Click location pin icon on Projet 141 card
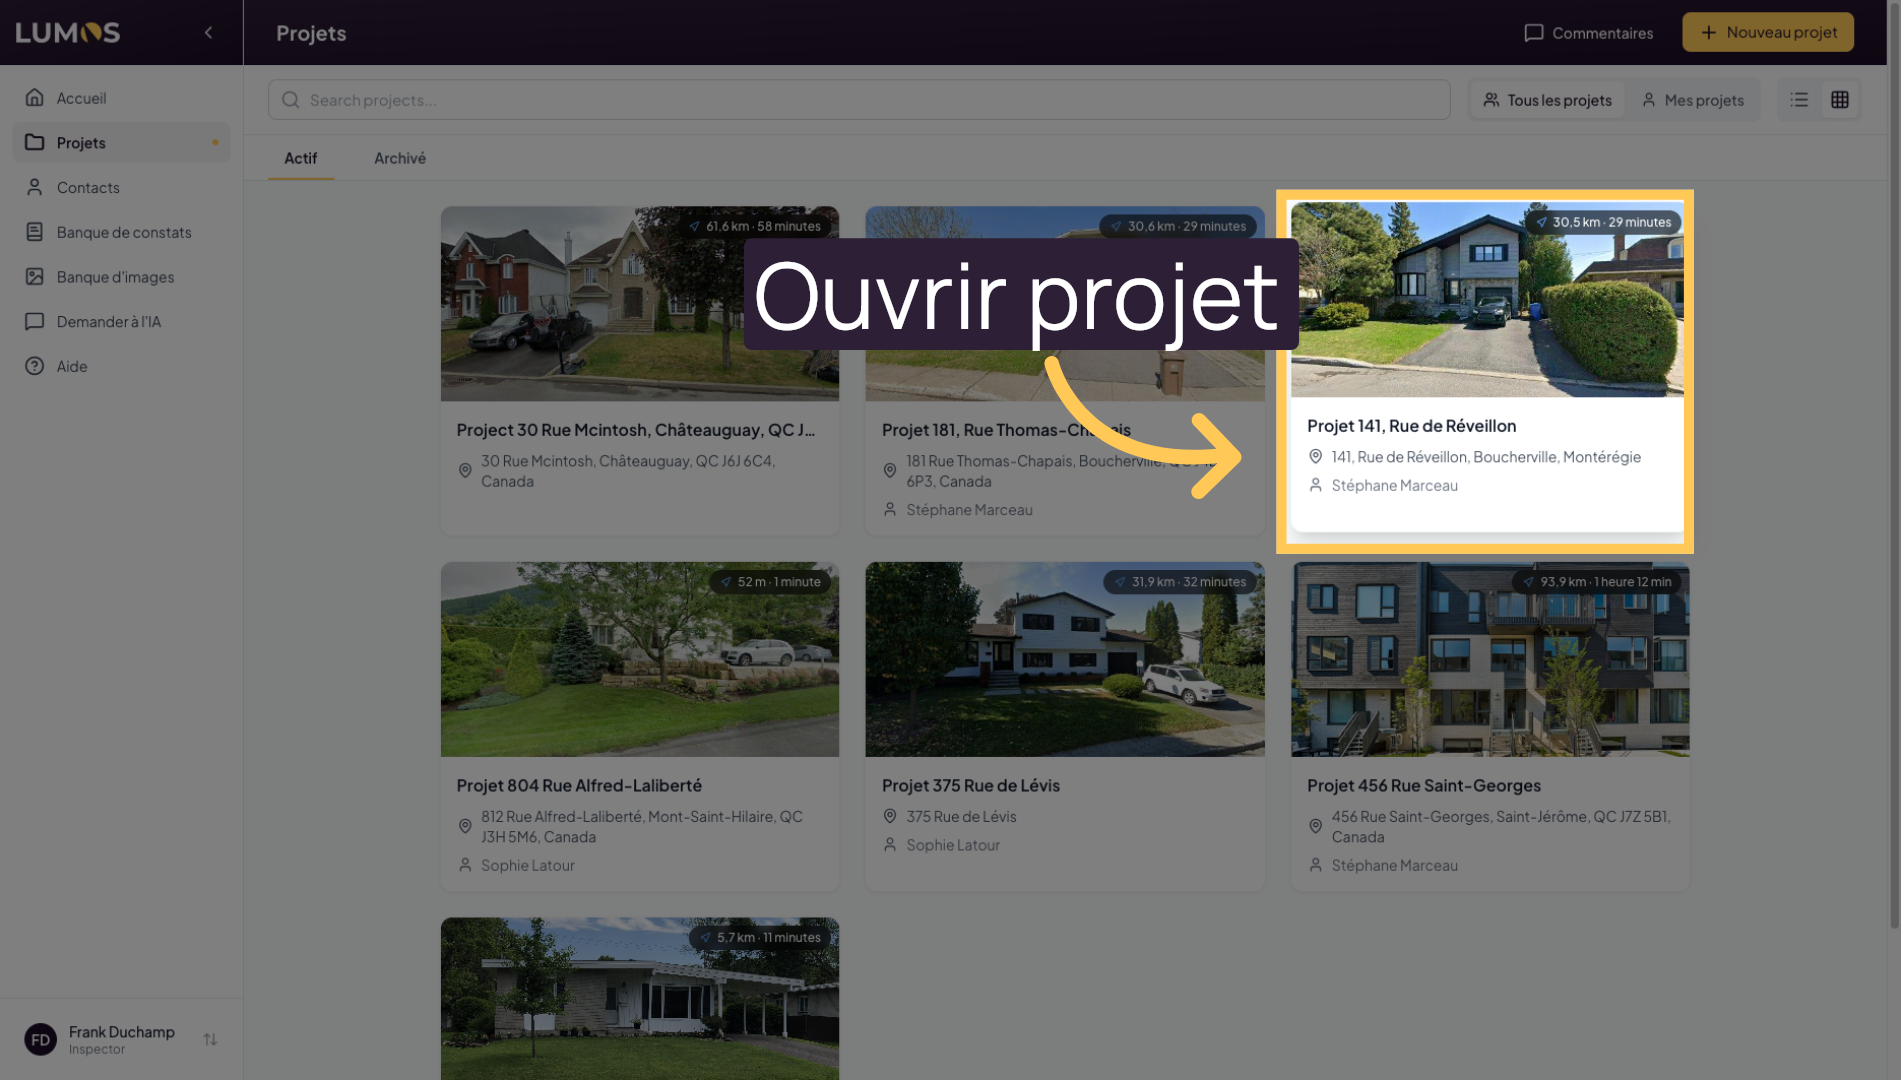Viewport: 1901px width, 1080px height. [x=1315, y=457]
